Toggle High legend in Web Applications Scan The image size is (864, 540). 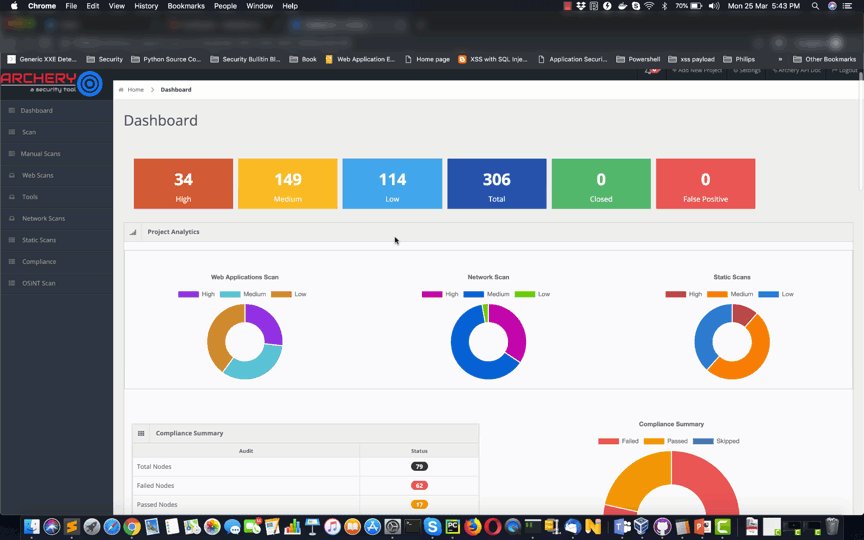tap(196, 294)
